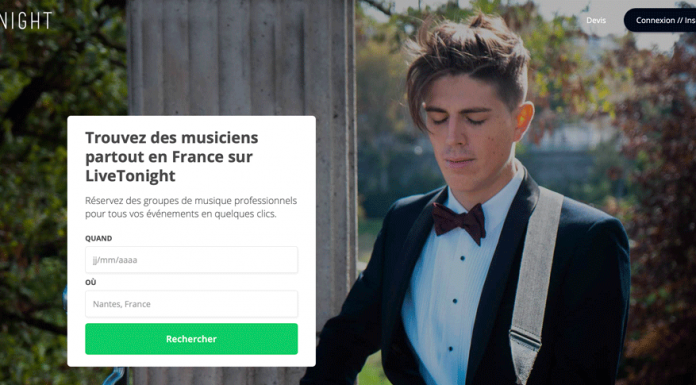
Task: Click the musician's face in hero photo
Action: click(x=466, y=131)
